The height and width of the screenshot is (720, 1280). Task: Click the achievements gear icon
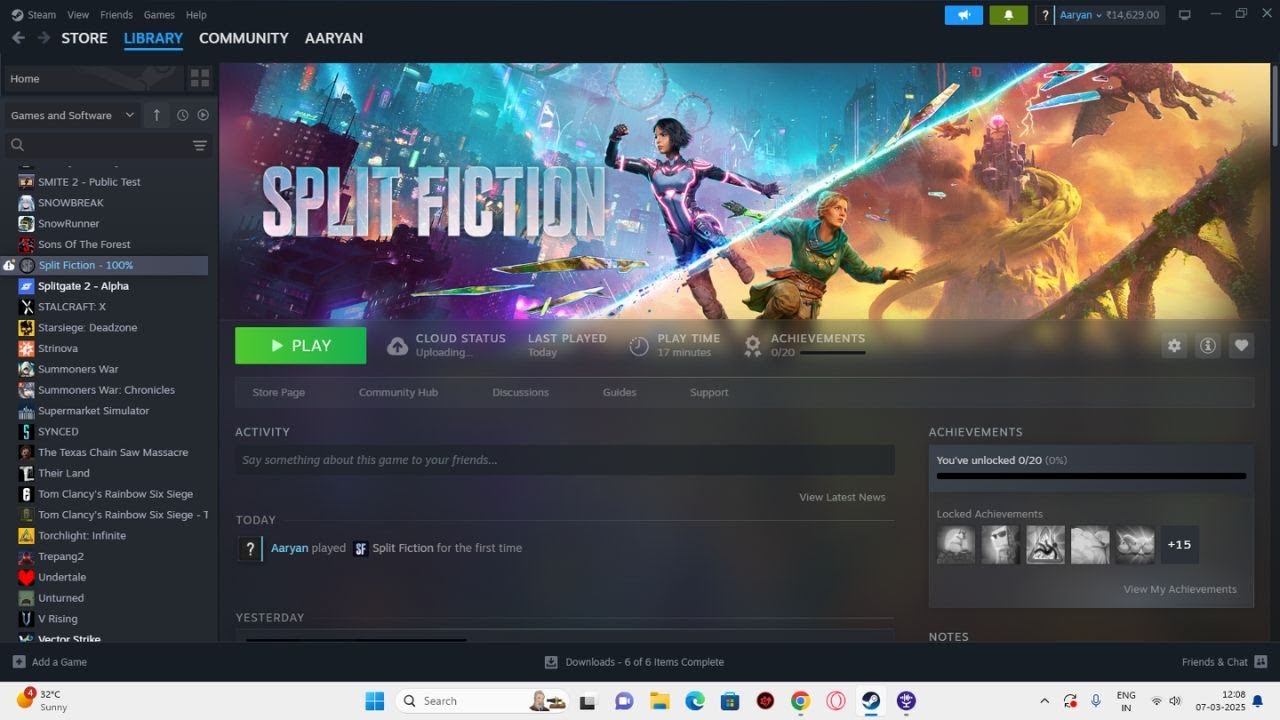click(753, 346)
